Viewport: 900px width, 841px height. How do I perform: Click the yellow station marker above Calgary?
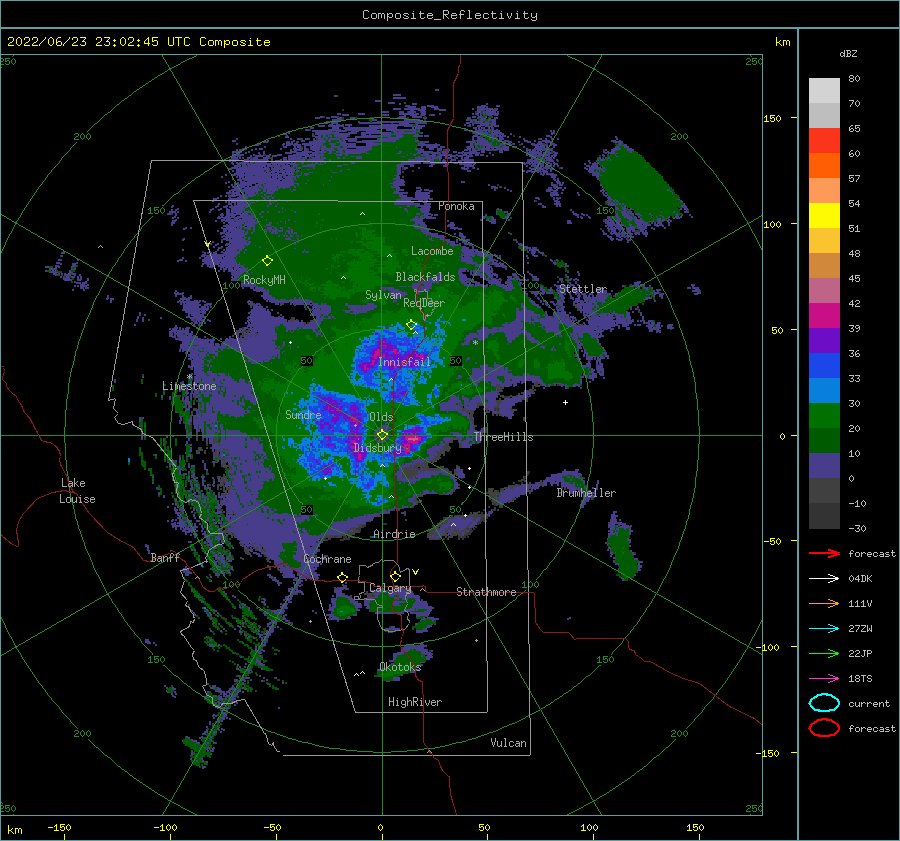point(395,576)
